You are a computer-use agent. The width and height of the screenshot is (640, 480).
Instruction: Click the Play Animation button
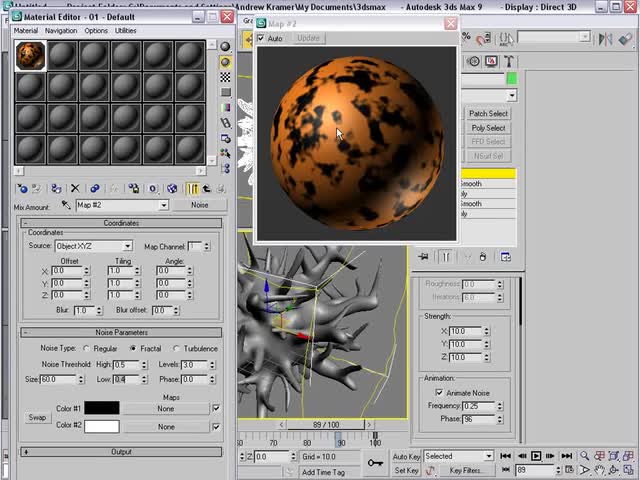pyautogui.click(x=536, y=456)
